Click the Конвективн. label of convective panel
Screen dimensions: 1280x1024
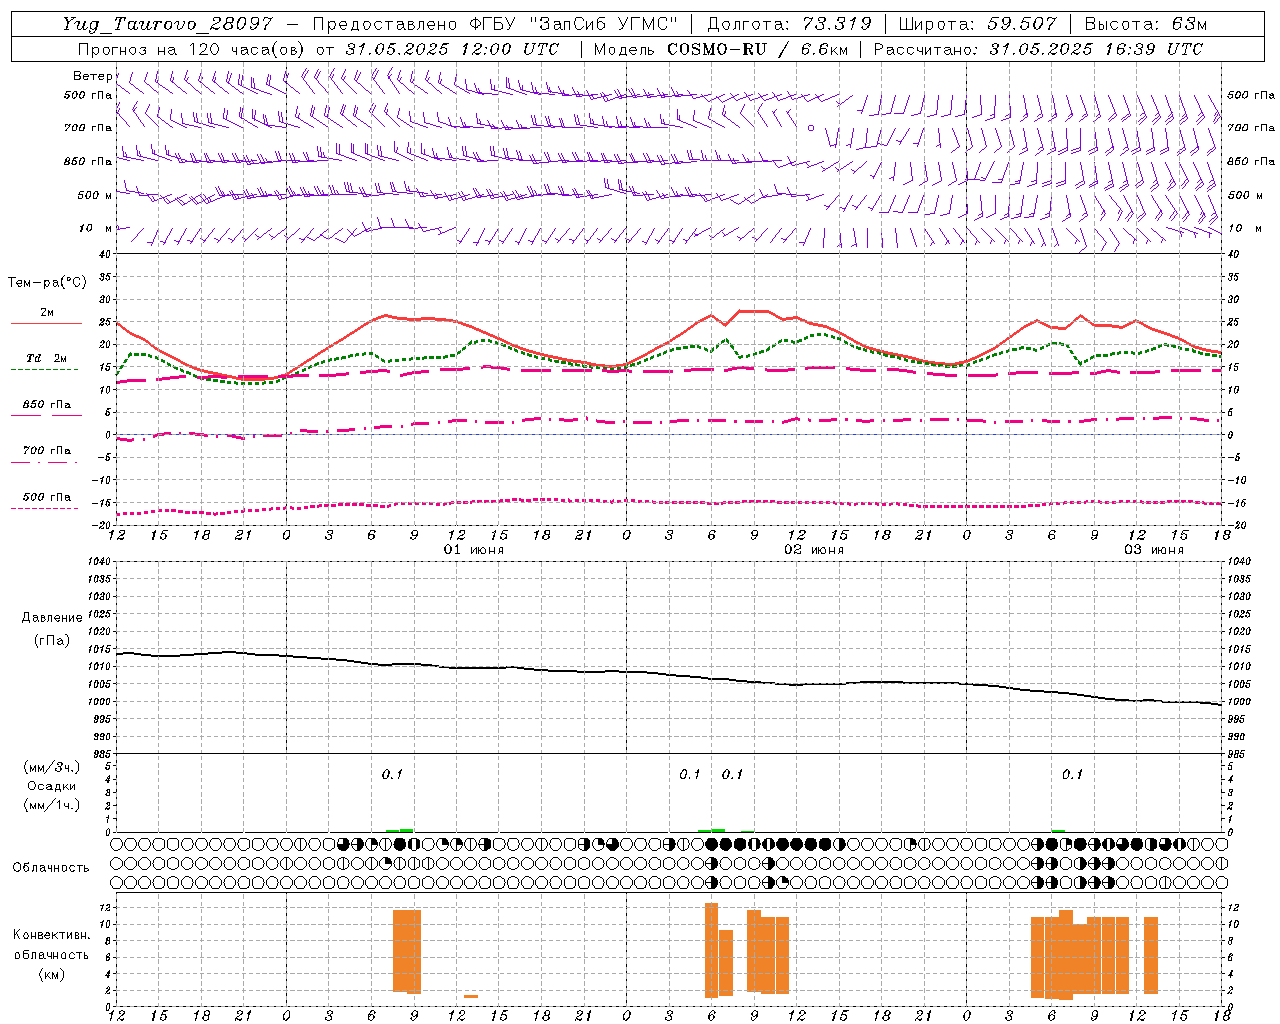[x=52, y=935]
